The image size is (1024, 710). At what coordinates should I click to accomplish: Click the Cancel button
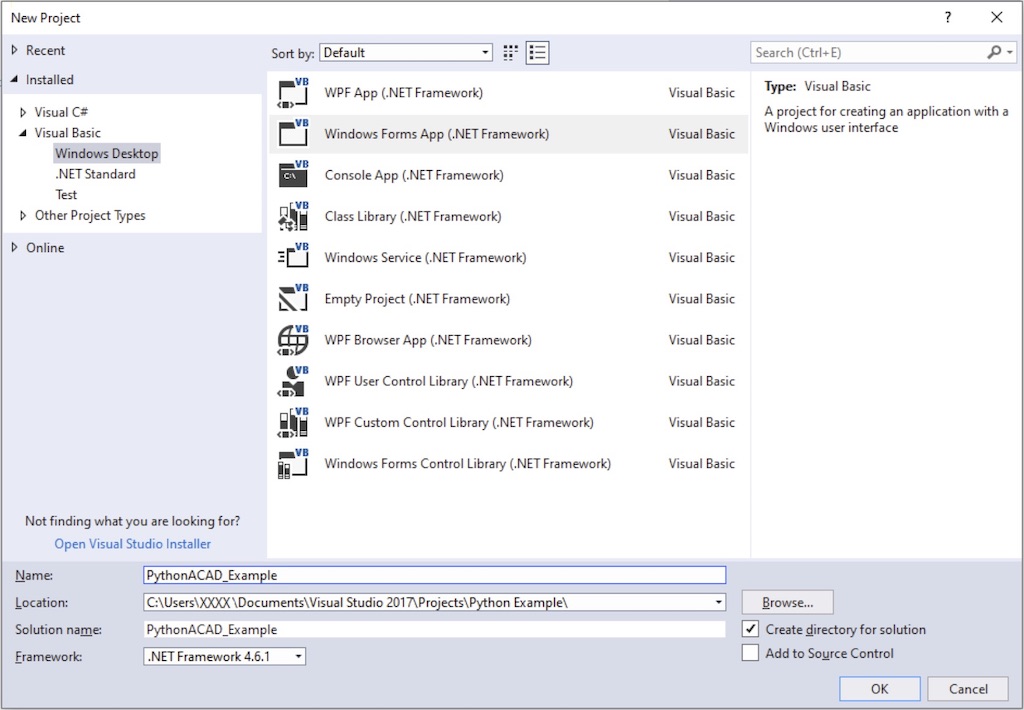(968, 688)
